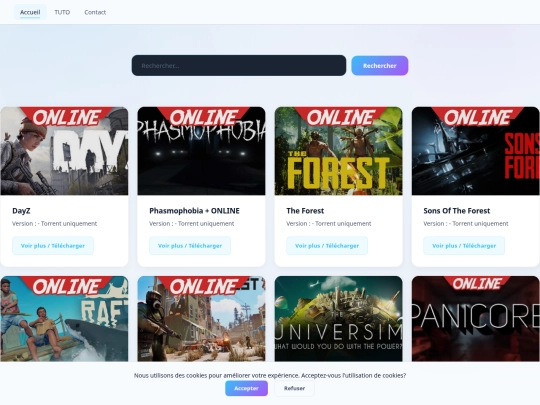540x405 pixels.
Task: Open the Accueil tab
Action: pyautogui.click(x=30, y=12)
